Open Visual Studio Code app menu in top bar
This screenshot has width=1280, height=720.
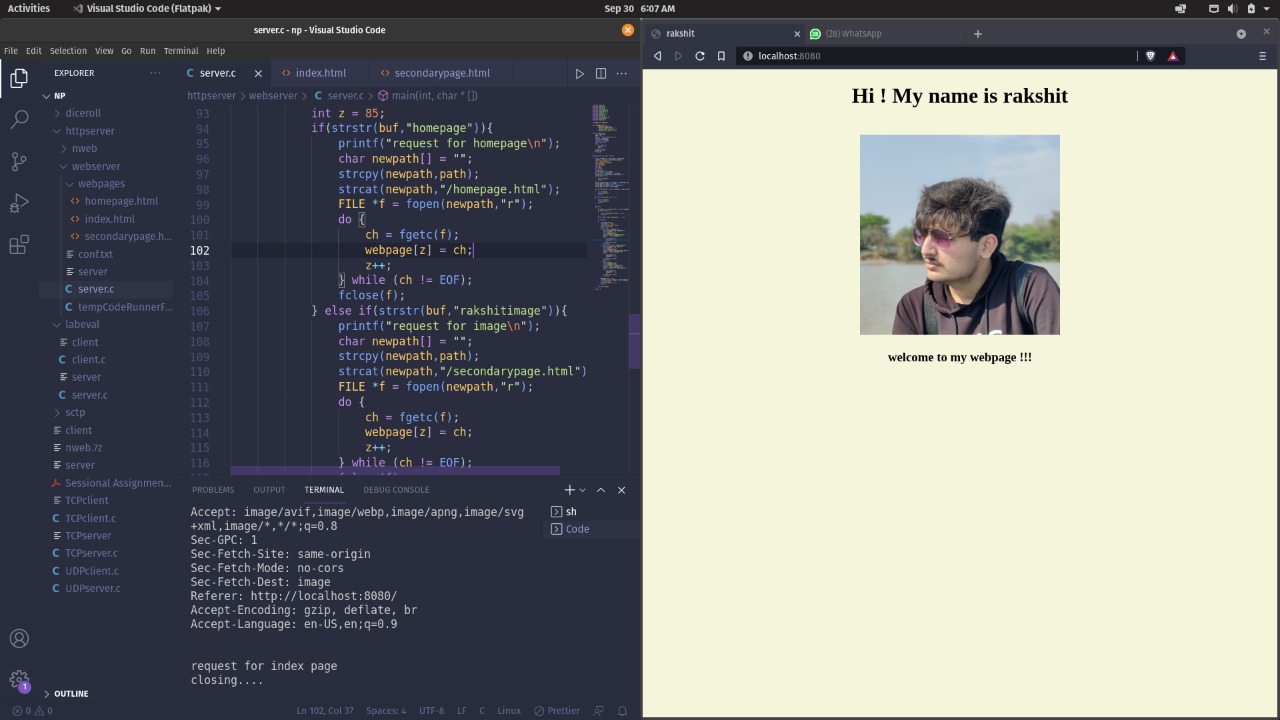[x=147, y=8]
